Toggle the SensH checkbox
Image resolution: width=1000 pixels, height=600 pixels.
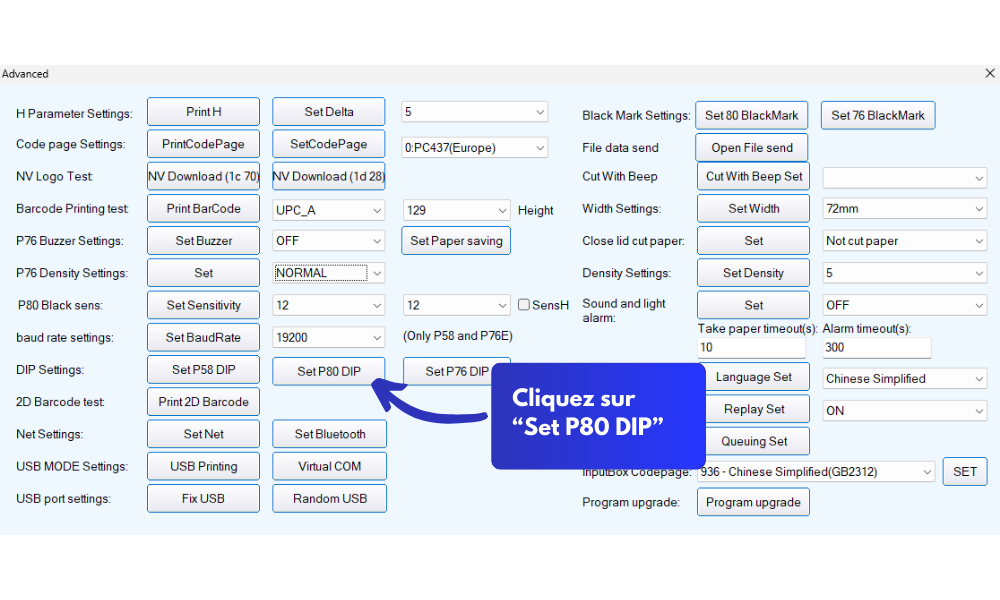coord(524,305)
